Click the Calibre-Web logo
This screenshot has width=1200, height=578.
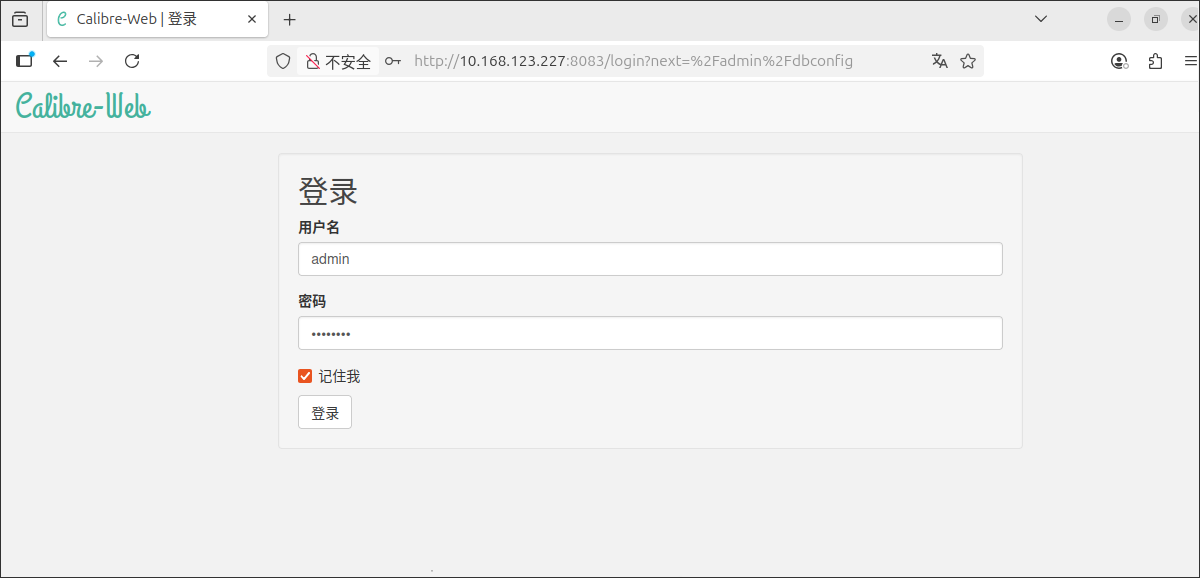(83, 107)
